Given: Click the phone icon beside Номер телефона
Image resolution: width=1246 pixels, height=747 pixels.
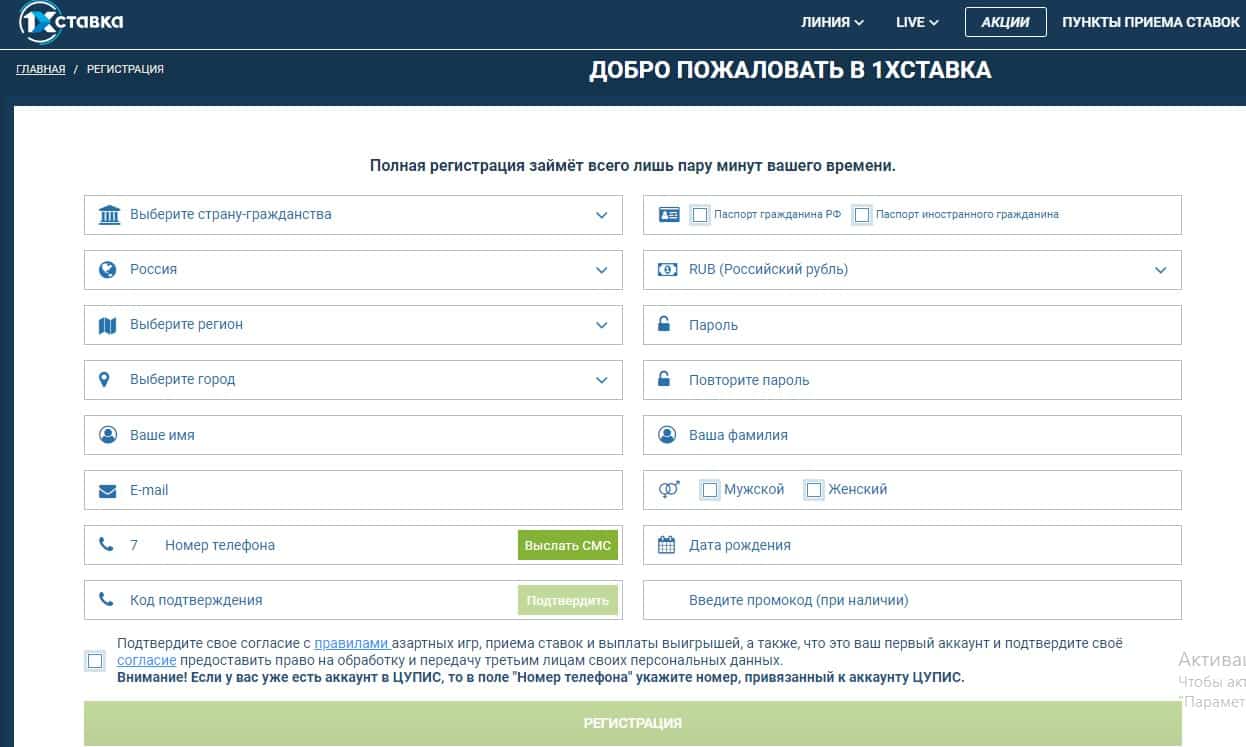Looking at the screenshot, I should pos(106,545).
